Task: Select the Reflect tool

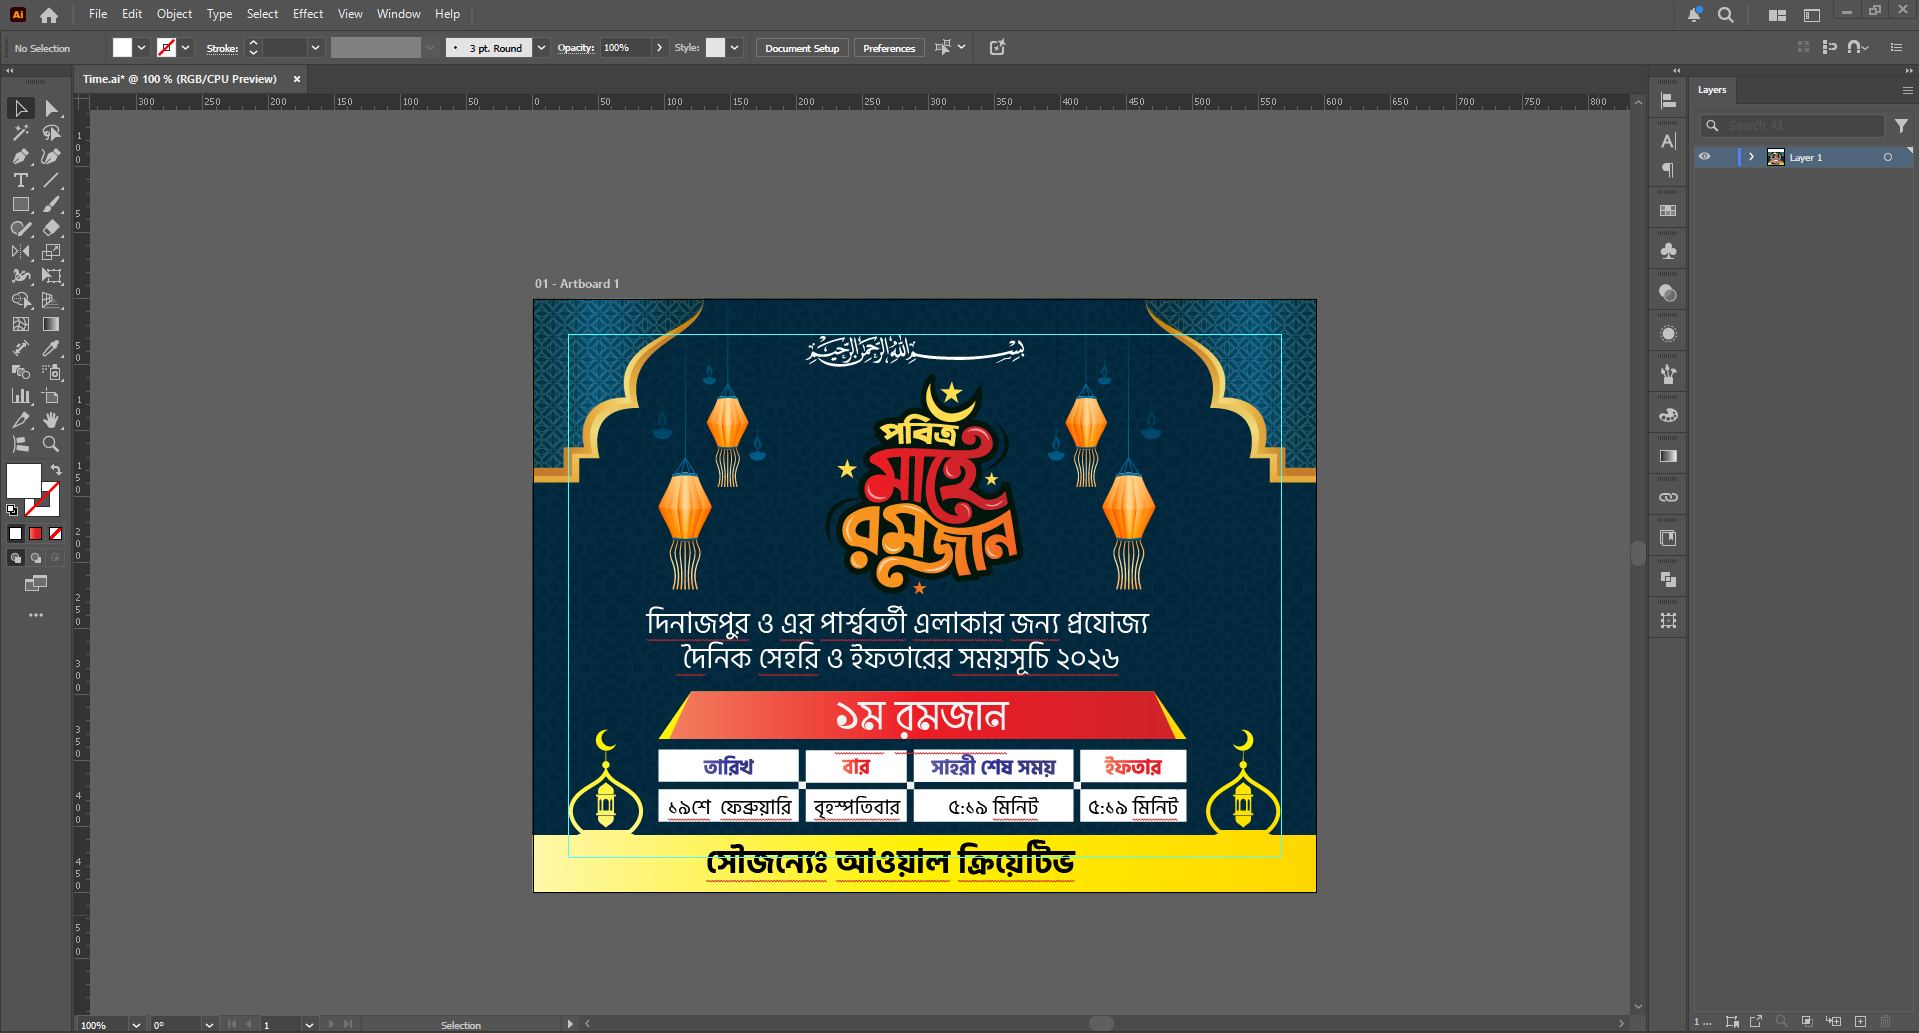Action: point(20,252)
